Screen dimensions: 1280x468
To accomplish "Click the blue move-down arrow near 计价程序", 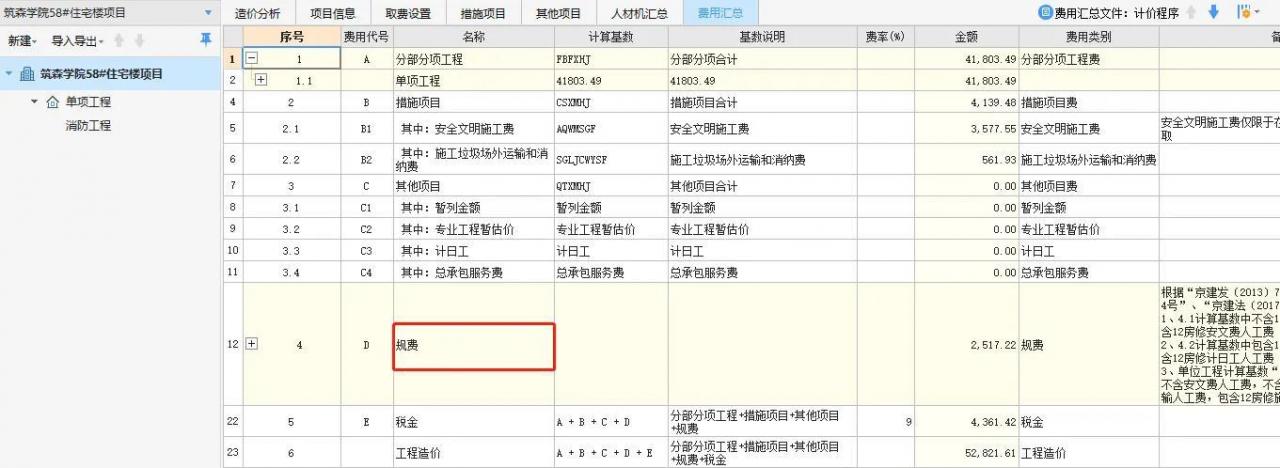I will coord(1214,12).
